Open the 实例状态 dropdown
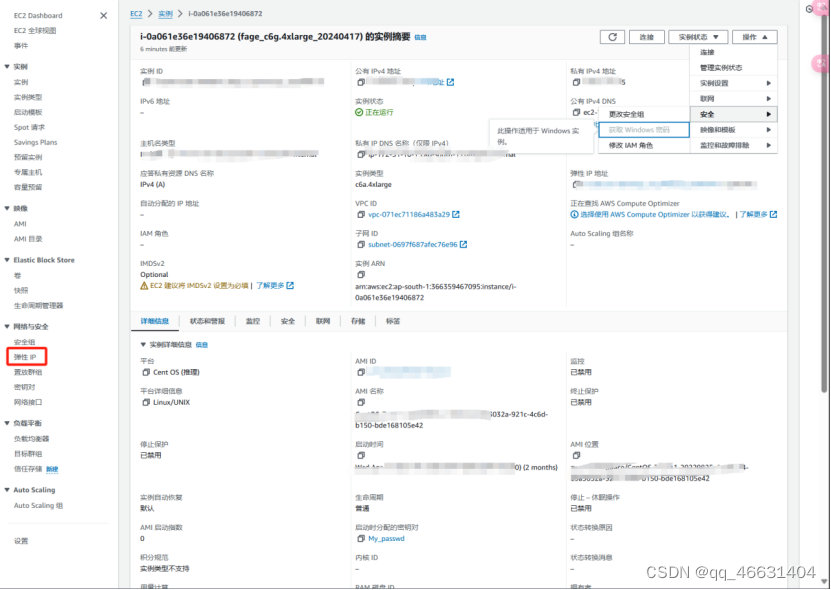Screen dimensions: 831x590 (x=698, y=37)
